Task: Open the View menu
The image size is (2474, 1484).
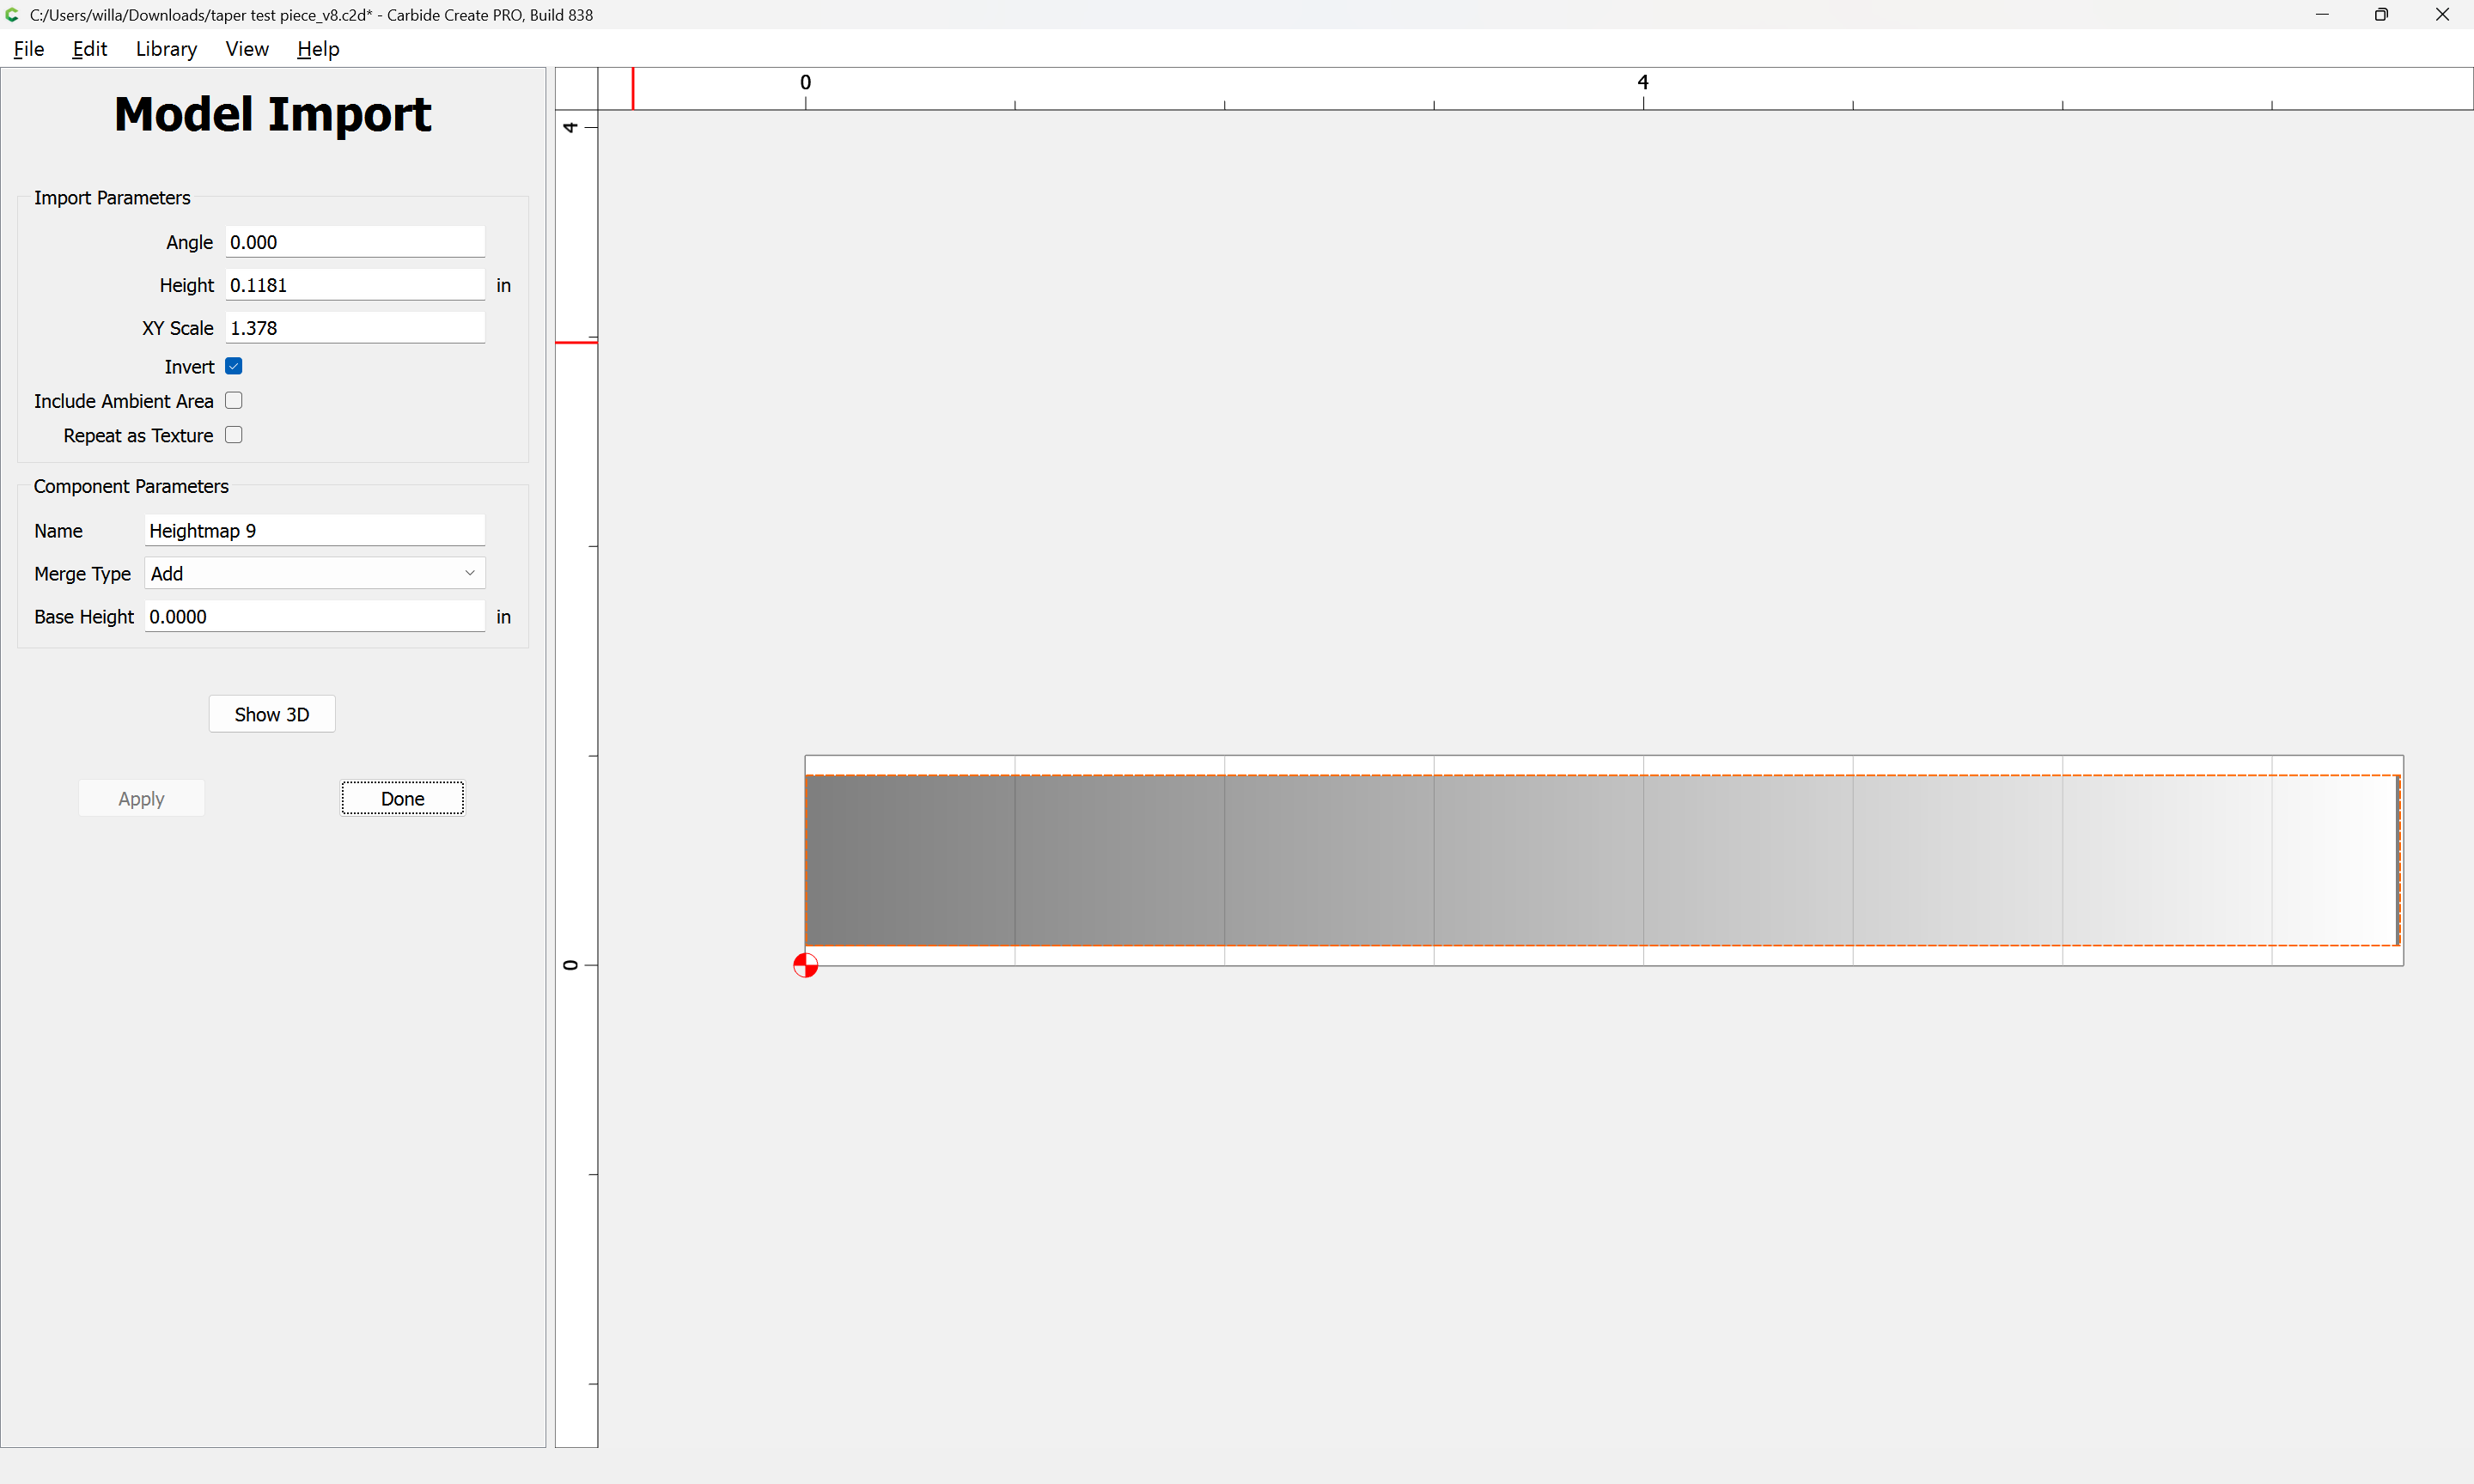Action: [x=246, y=49]
